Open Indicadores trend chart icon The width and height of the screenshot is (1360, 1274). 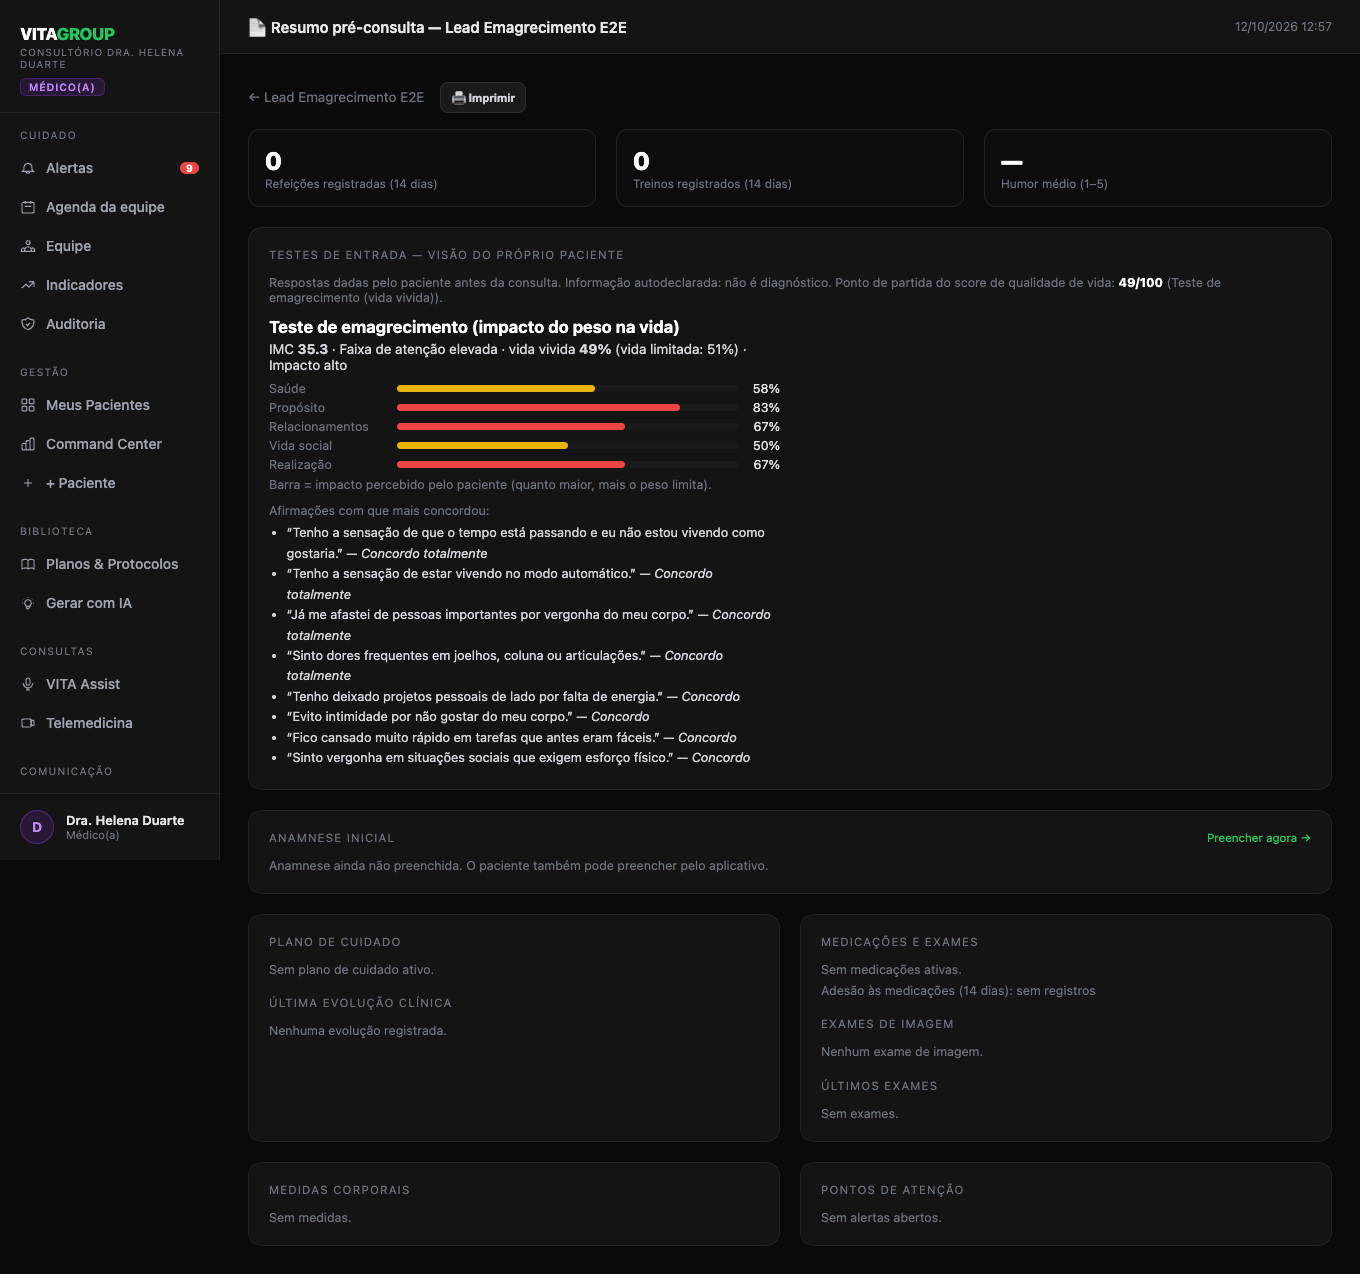(28, 285)
